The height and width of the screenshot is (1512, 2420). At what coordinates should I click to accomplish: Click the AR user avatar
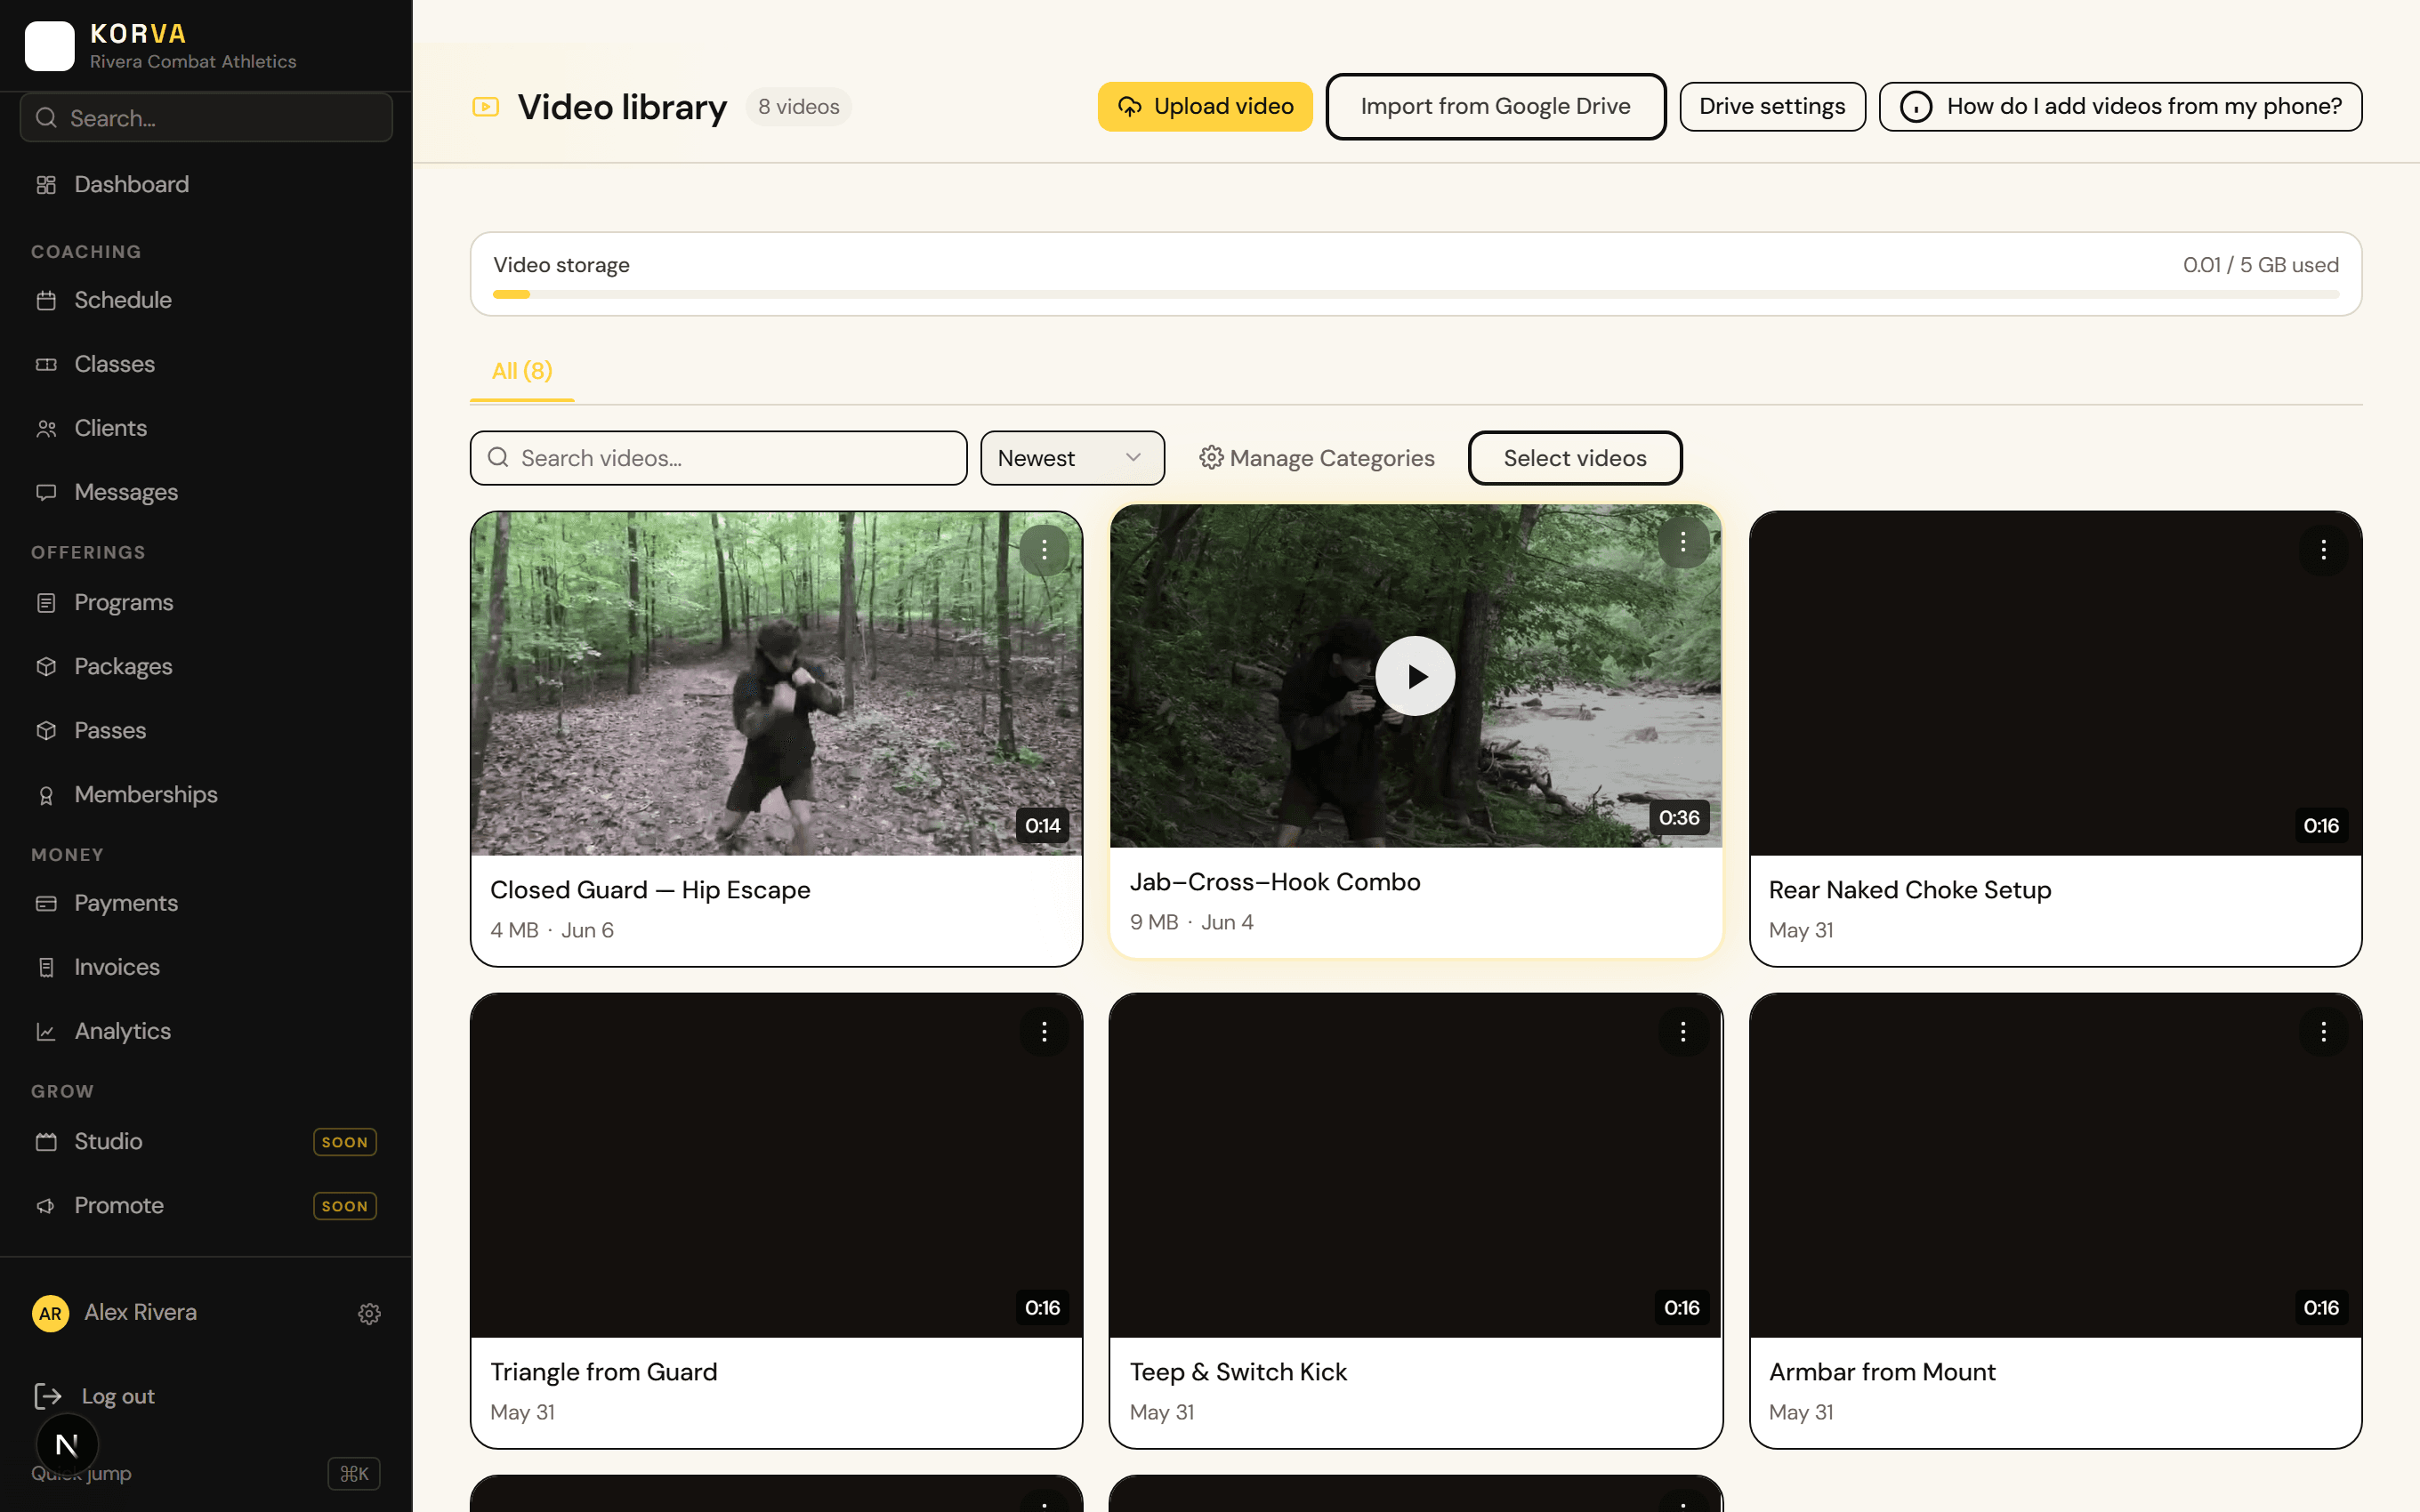coord(50,1313)
